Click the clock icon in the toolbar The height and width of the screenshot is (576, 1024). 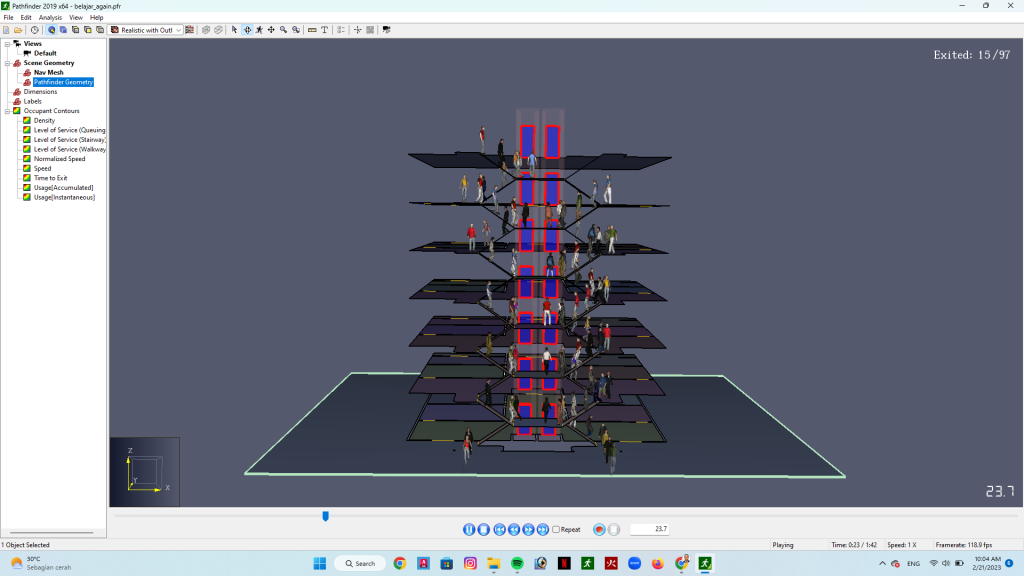35,30
